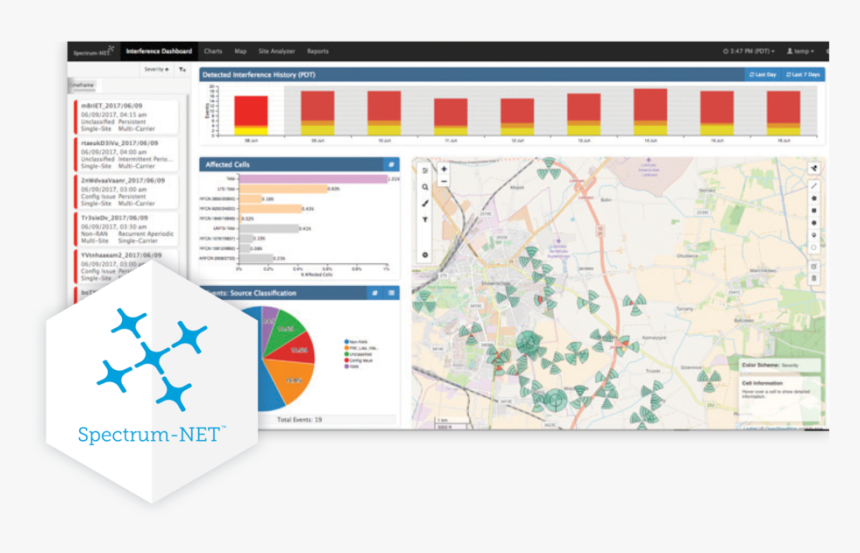
Task: Click the UMTS Total affected cells bar
Action: pyautogui.click(x=269, y=228)
